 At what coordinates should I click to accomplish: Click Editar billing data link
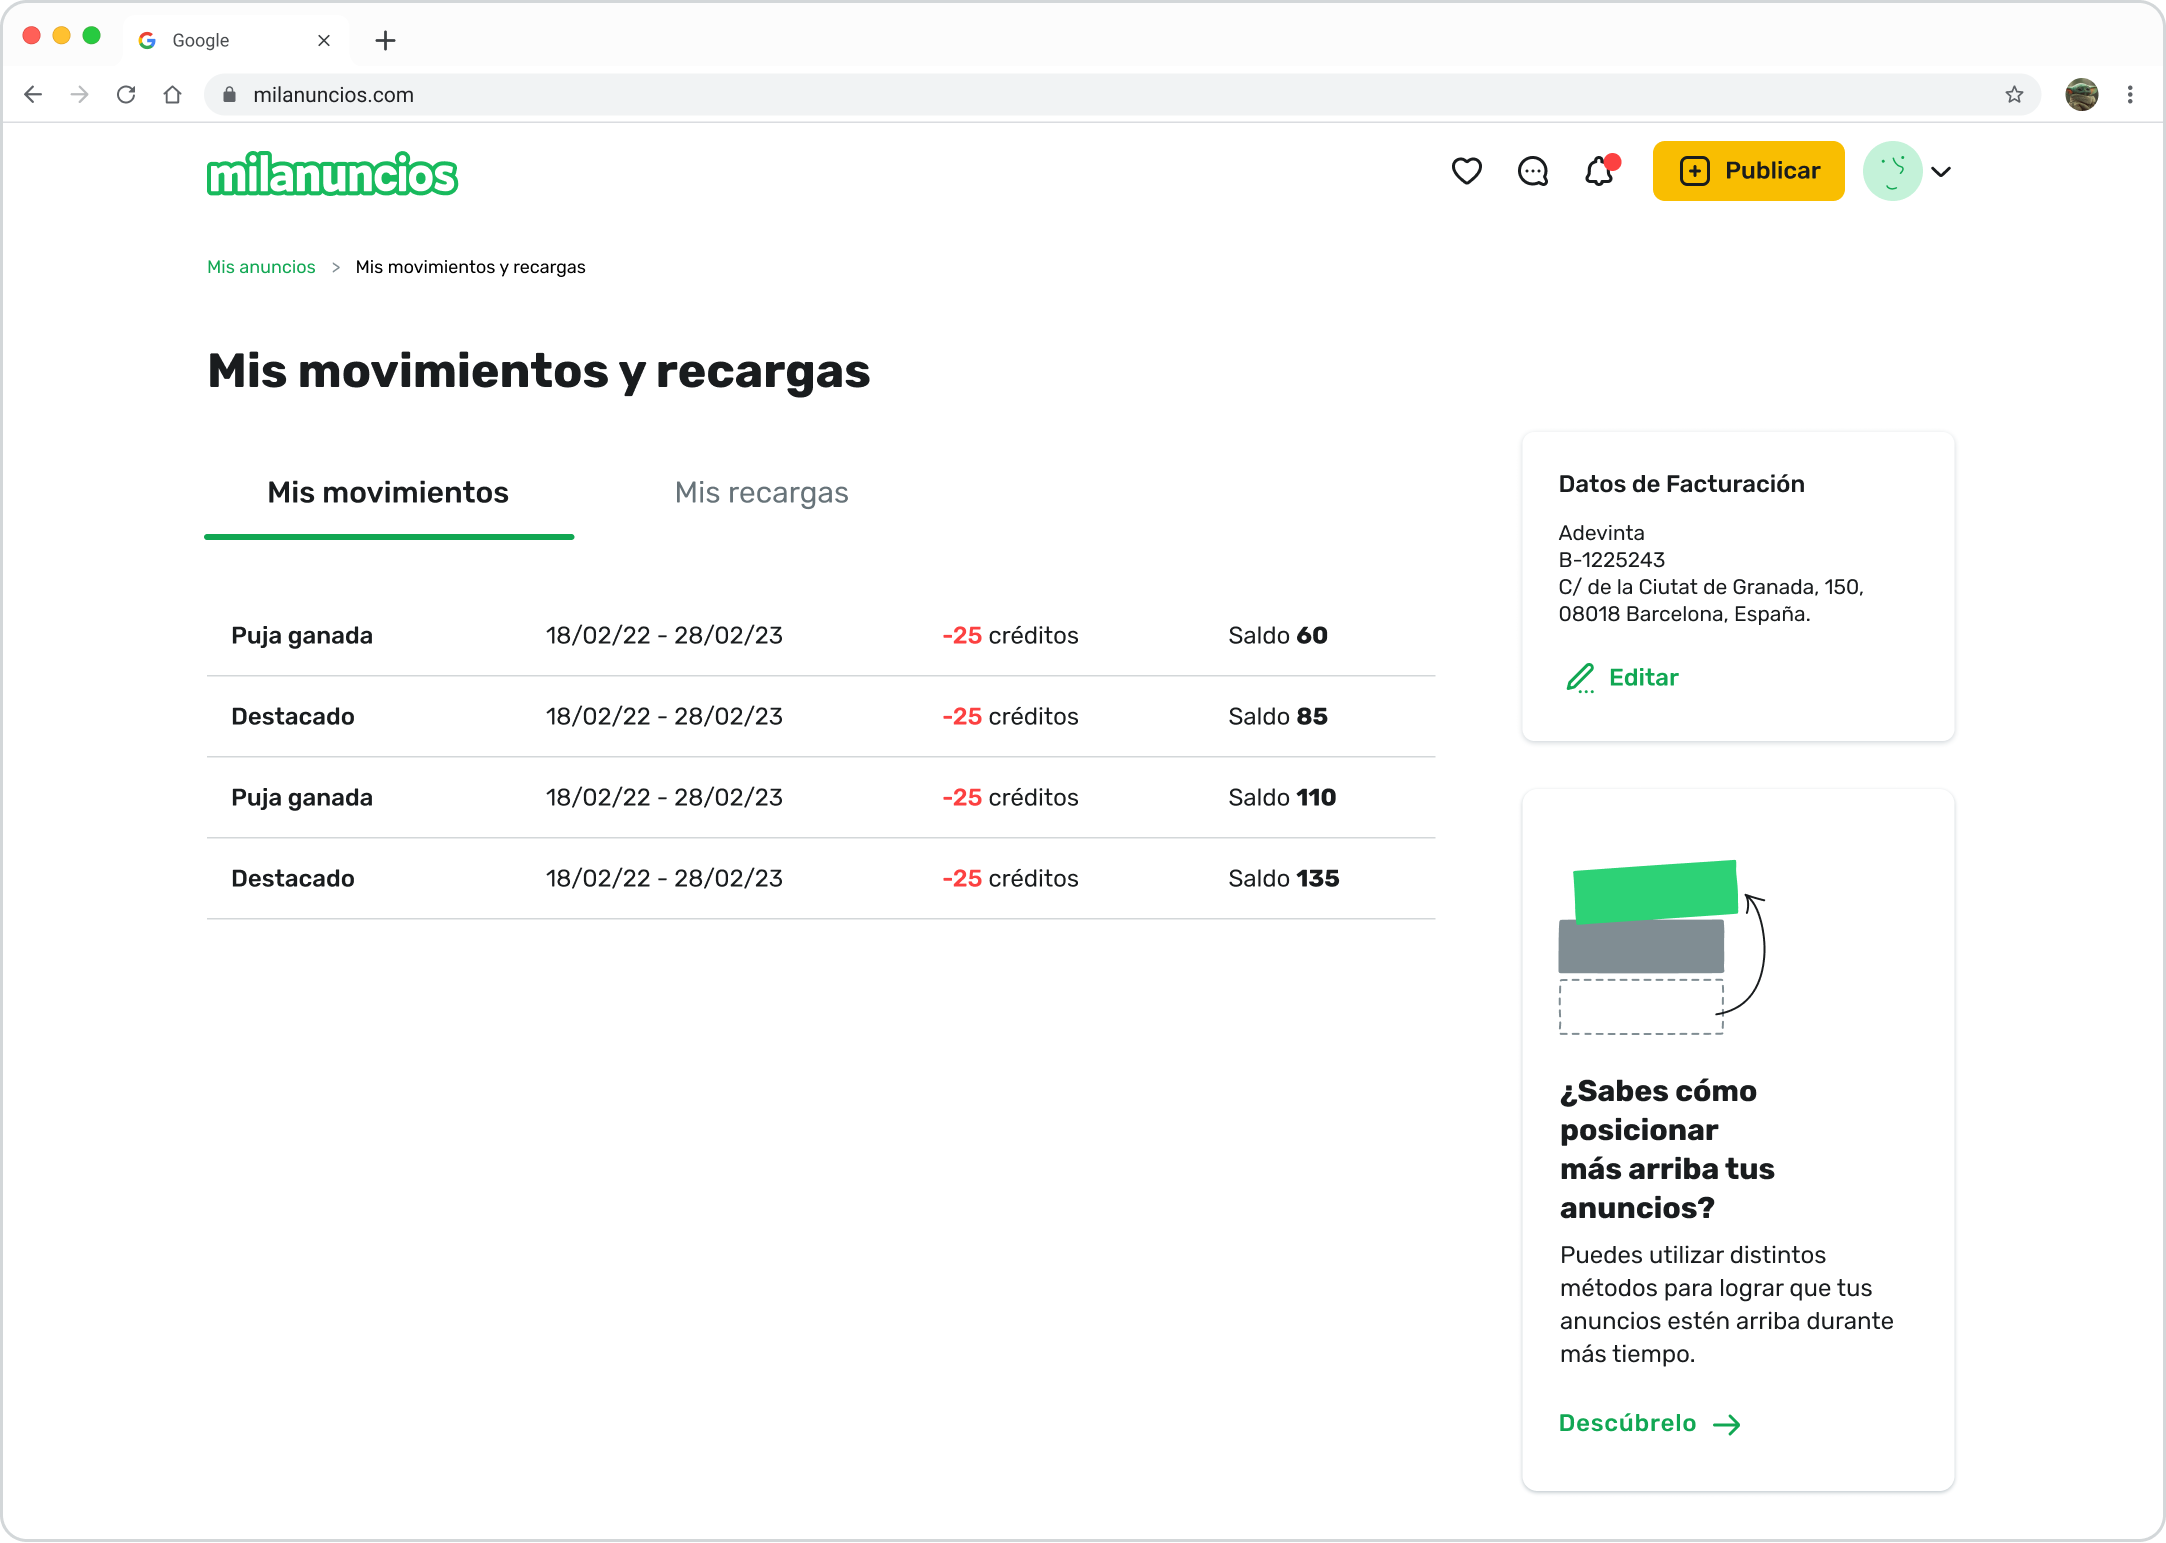[1643, 678]
